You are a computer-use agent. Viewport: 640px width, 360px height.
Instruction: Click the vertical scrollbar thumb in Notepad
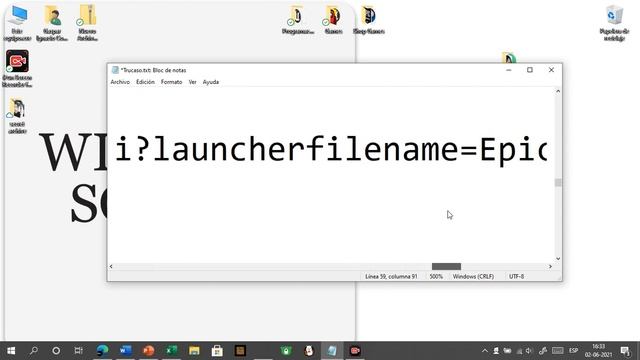point(558,182)
